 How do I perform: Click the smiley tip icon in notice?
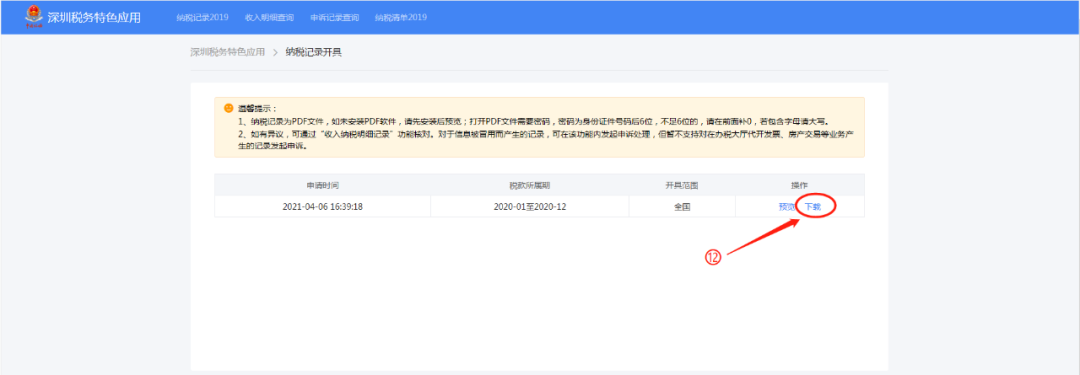(228, 108)
